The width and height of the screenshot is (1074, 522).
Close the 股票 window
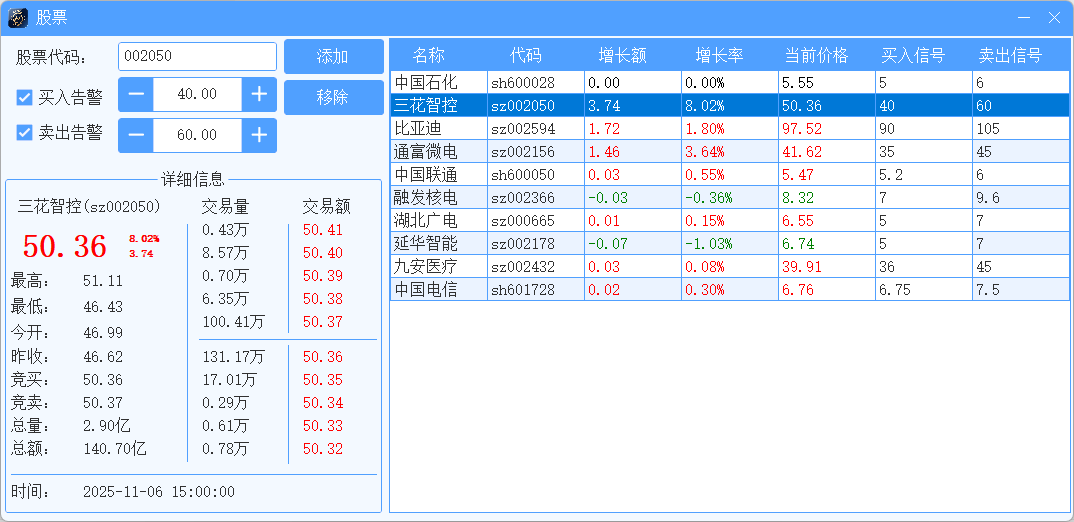[x=1054, y=18]
